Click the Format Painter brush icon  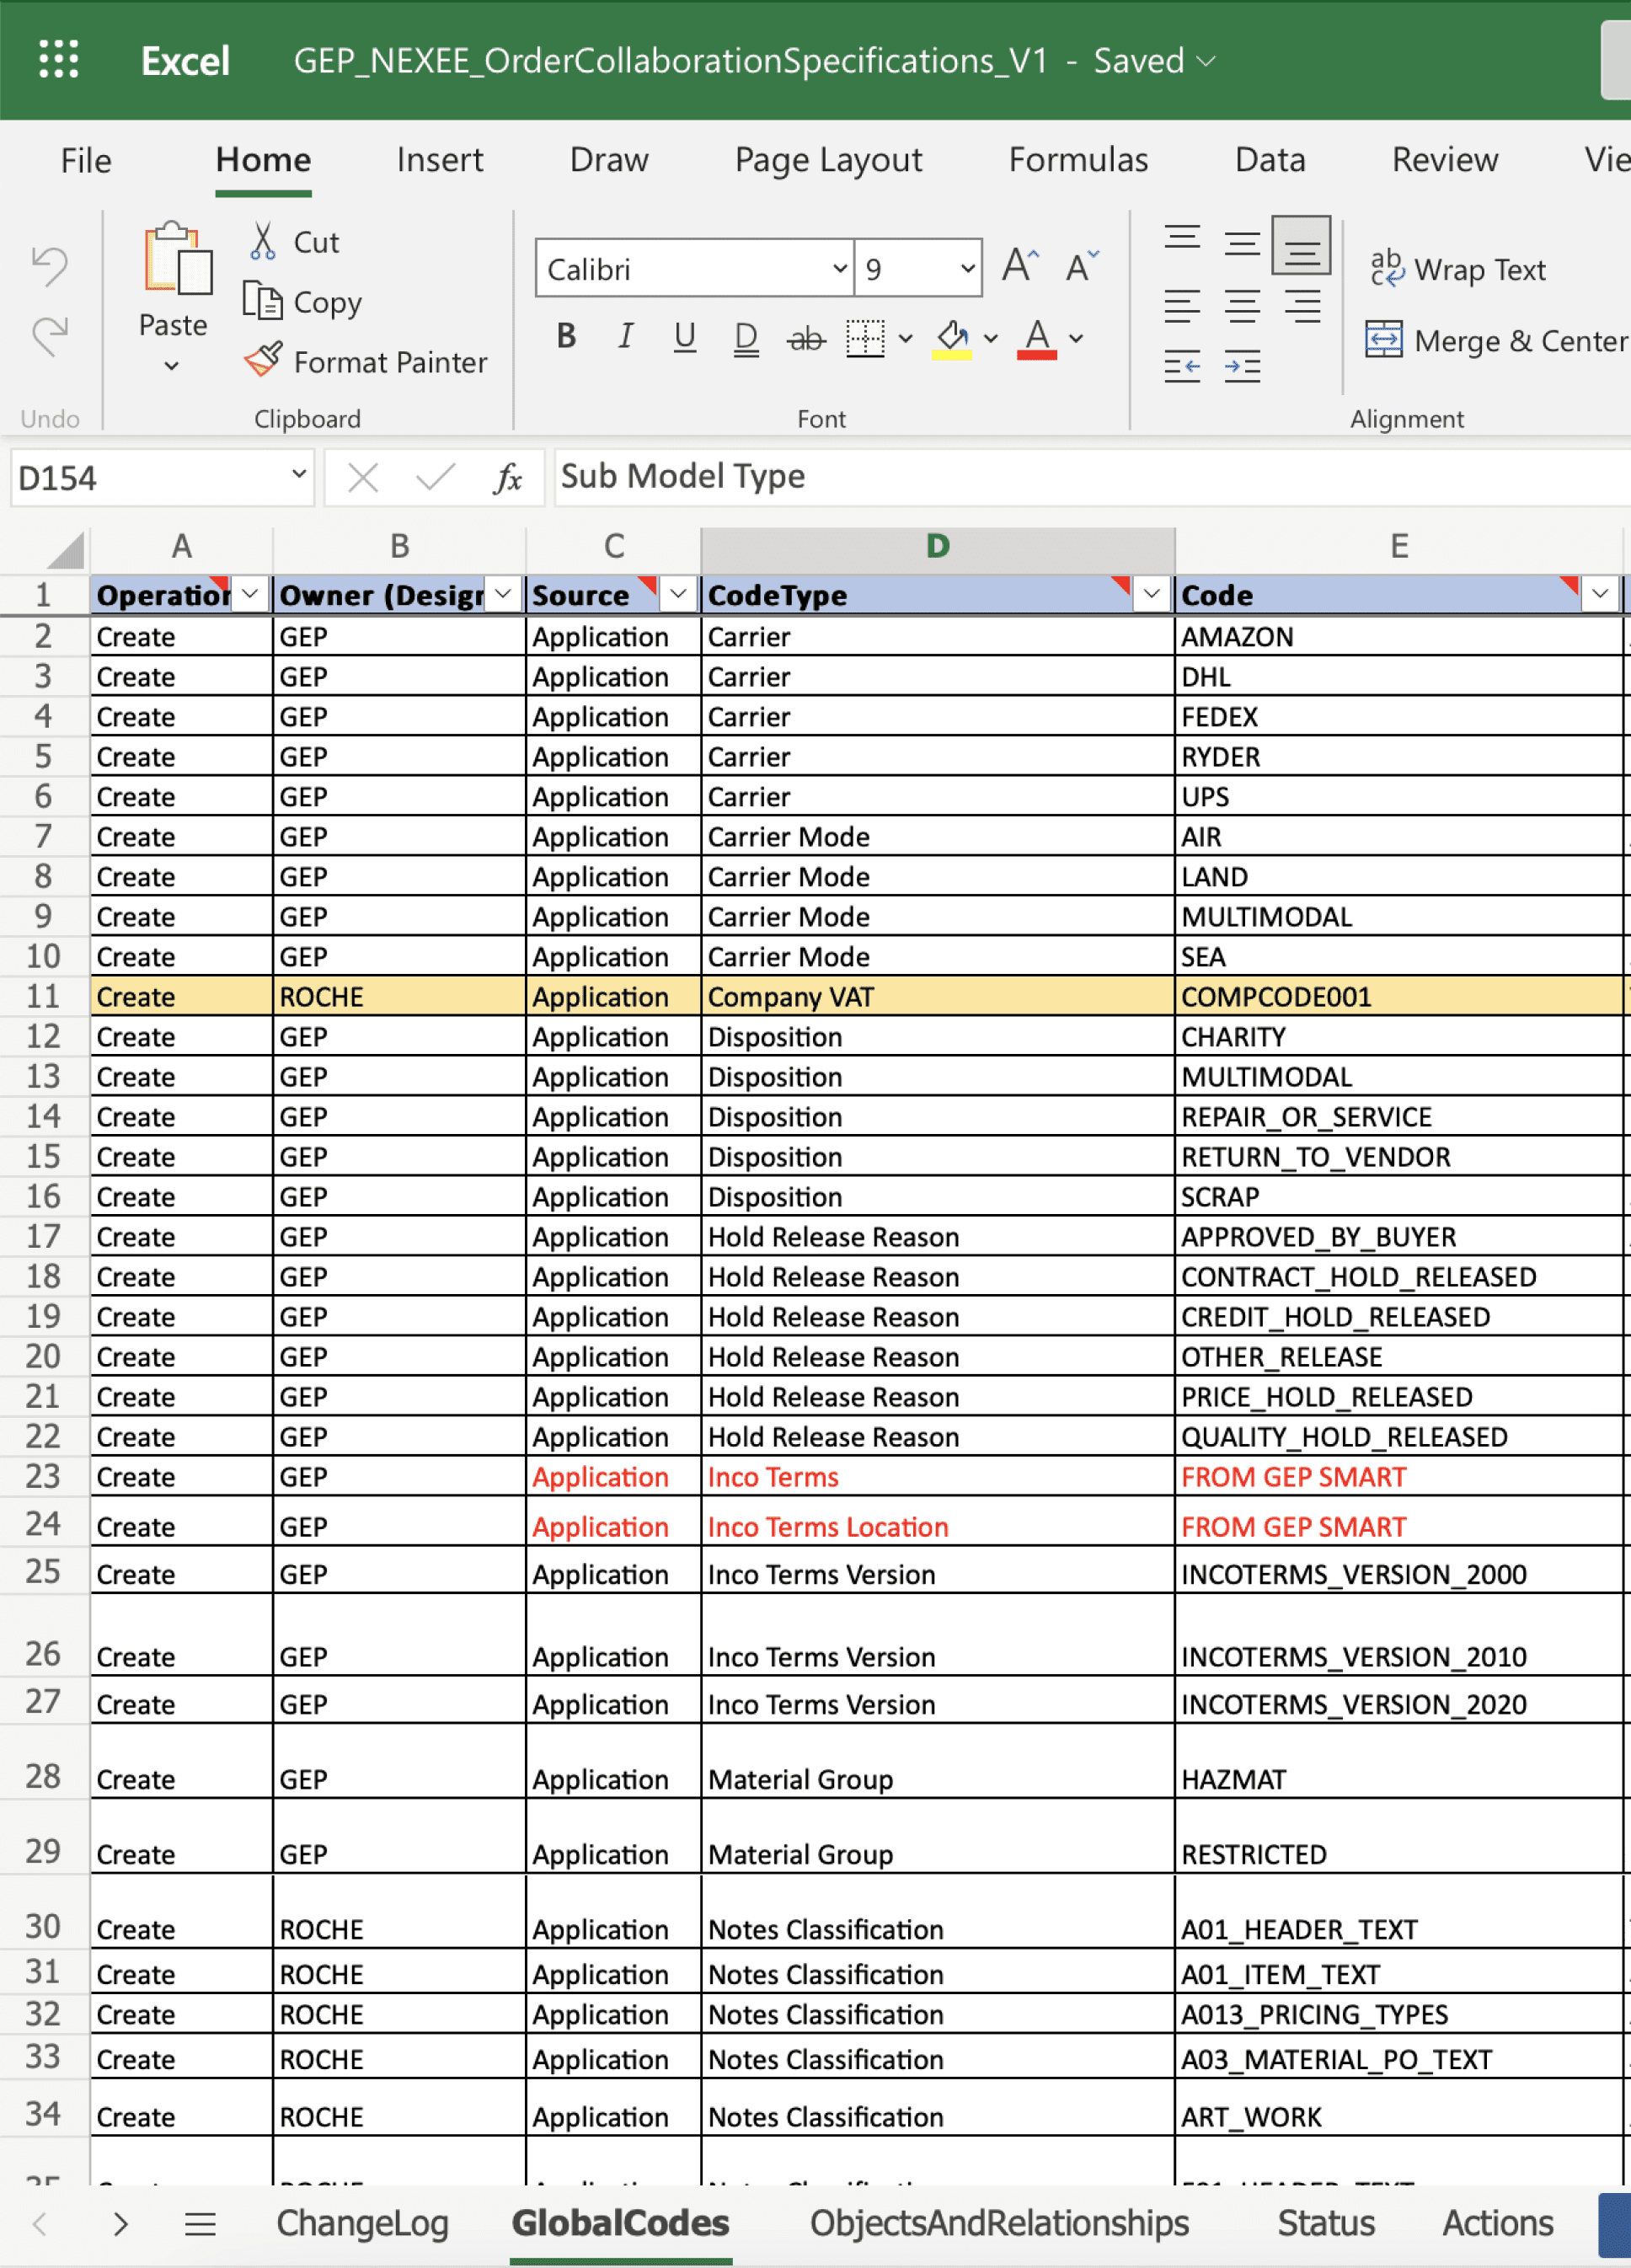[x=263, y=360]
